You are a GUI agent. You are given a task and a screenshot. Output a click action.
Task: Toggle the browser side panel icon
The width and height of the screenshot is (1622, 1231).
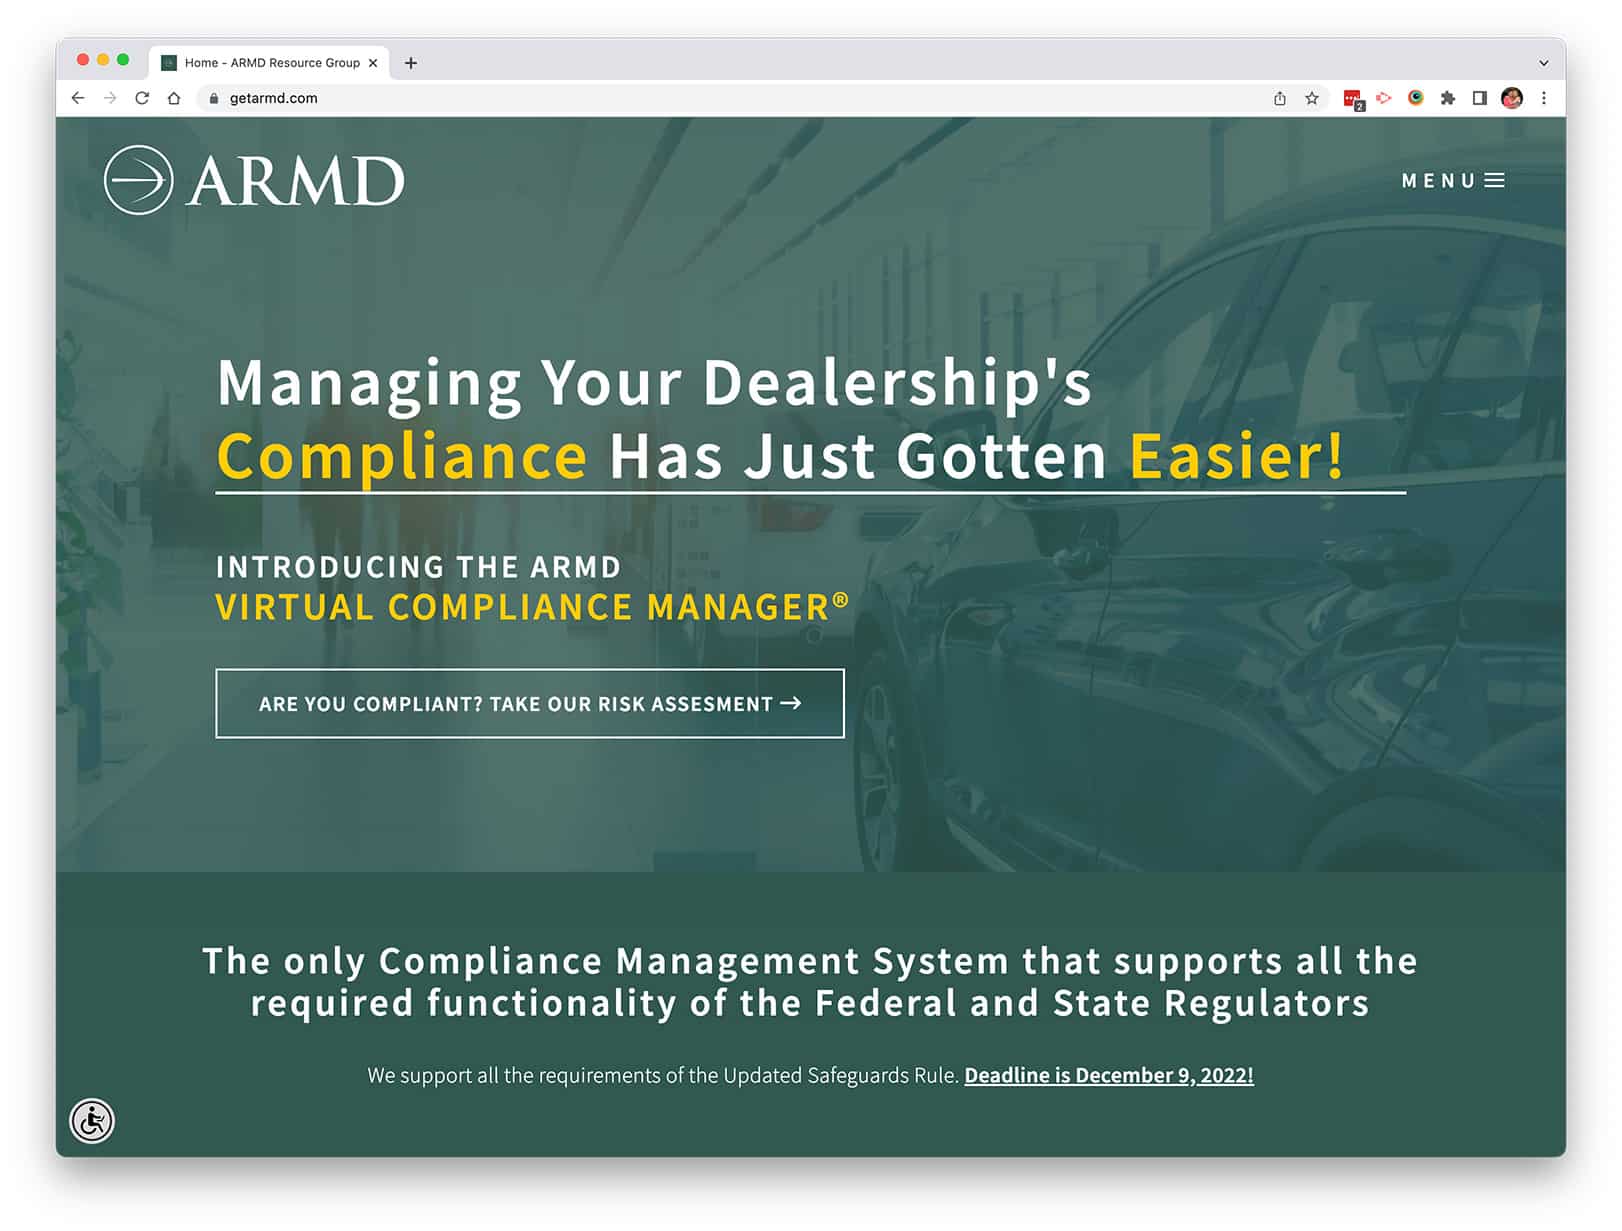click(1480, 98)
